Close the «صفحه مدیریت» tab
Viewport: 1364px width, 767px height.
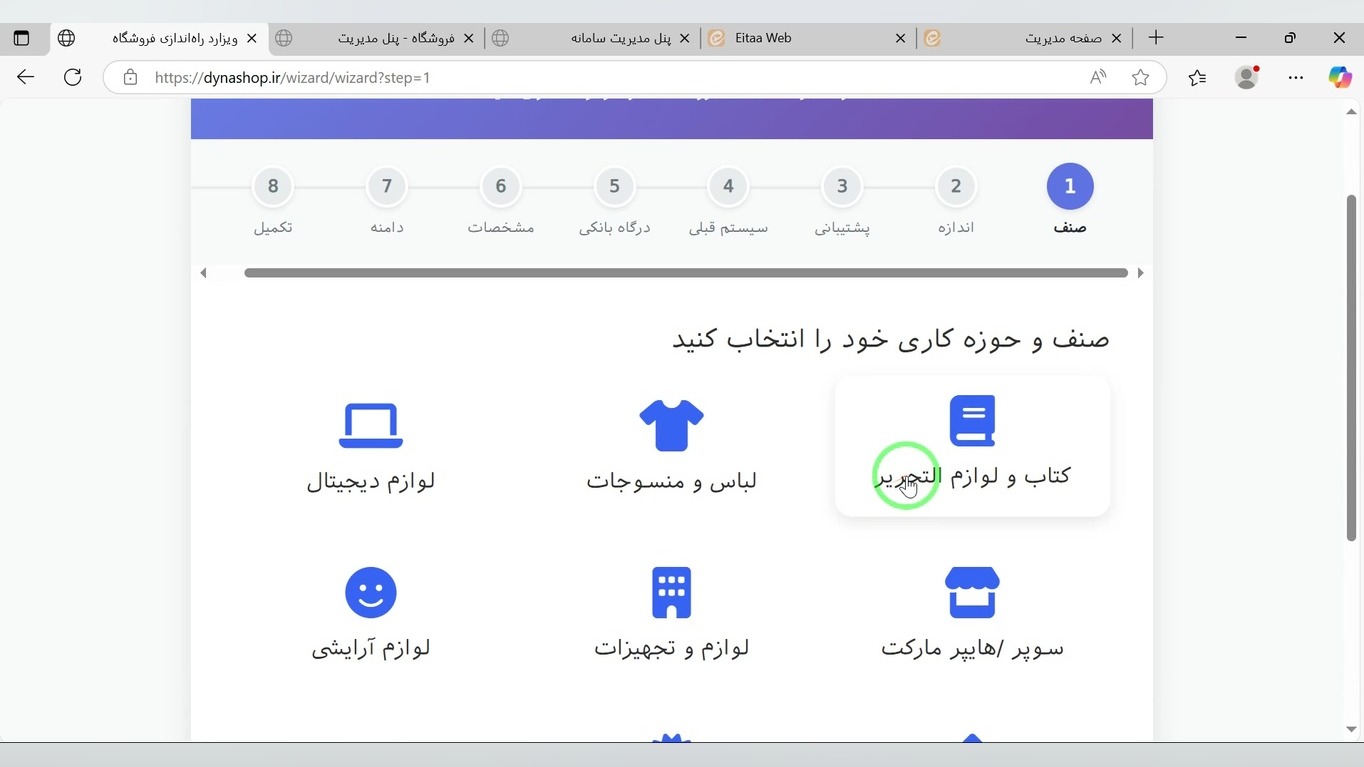tap(1117, 38)
